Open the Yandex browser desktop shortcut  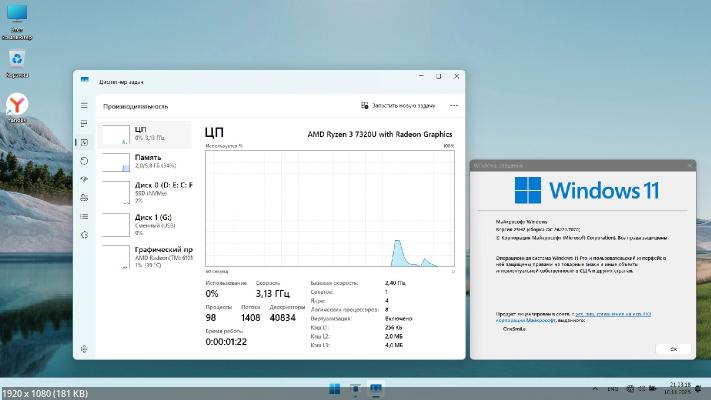17,106
